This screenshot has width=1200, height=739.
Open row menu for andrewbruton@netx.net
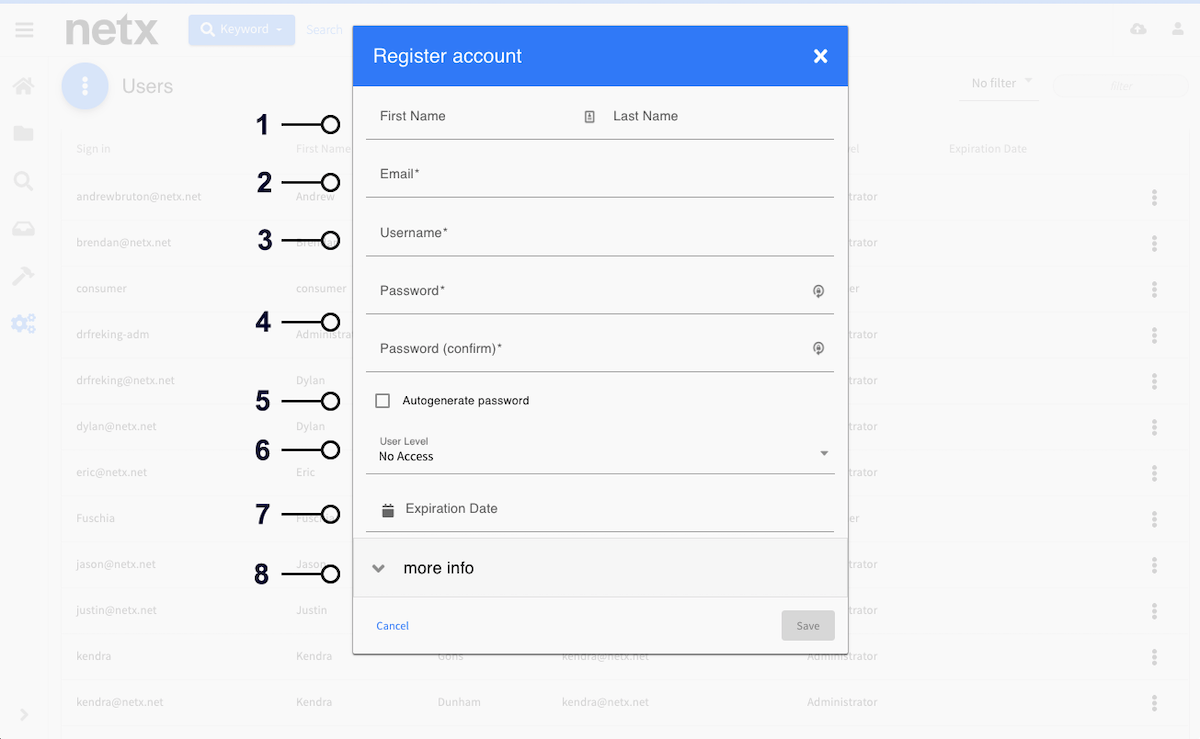1154,197
